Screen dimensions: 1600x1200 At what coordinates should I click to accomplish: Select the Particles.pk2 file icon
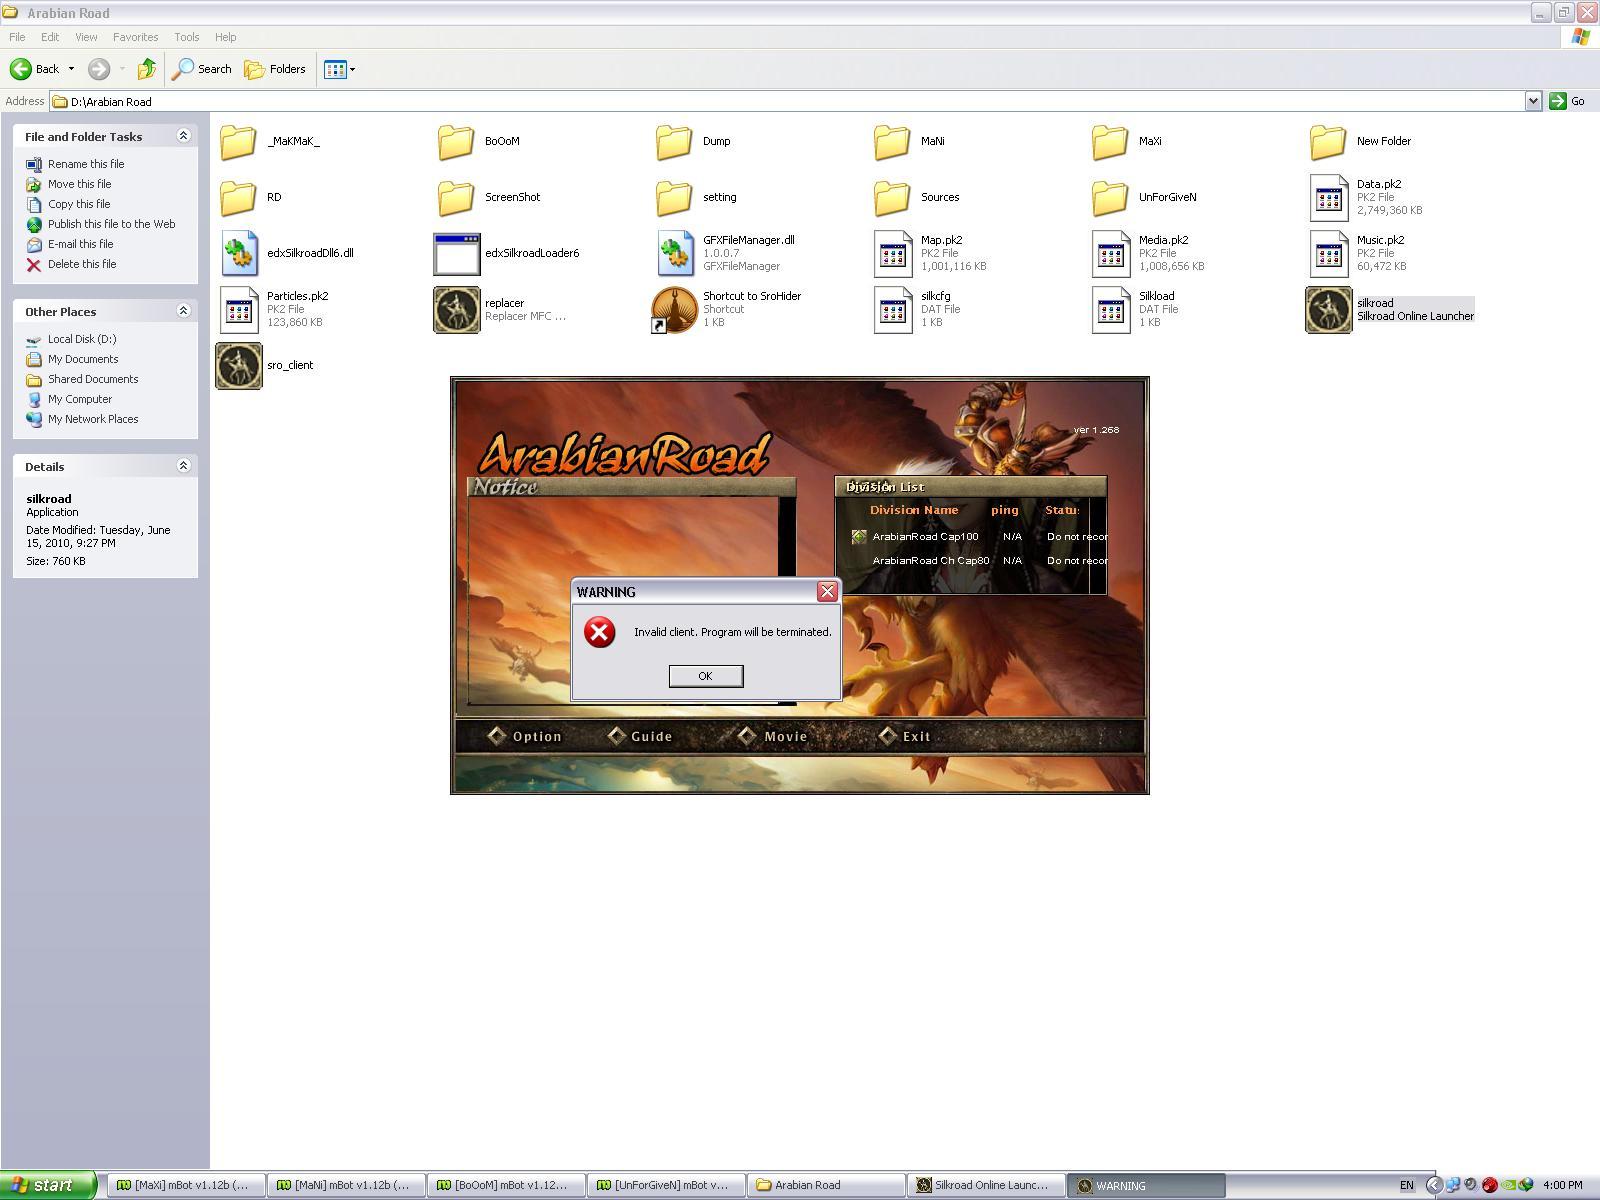pyautogui.click(x=238, y=310)
